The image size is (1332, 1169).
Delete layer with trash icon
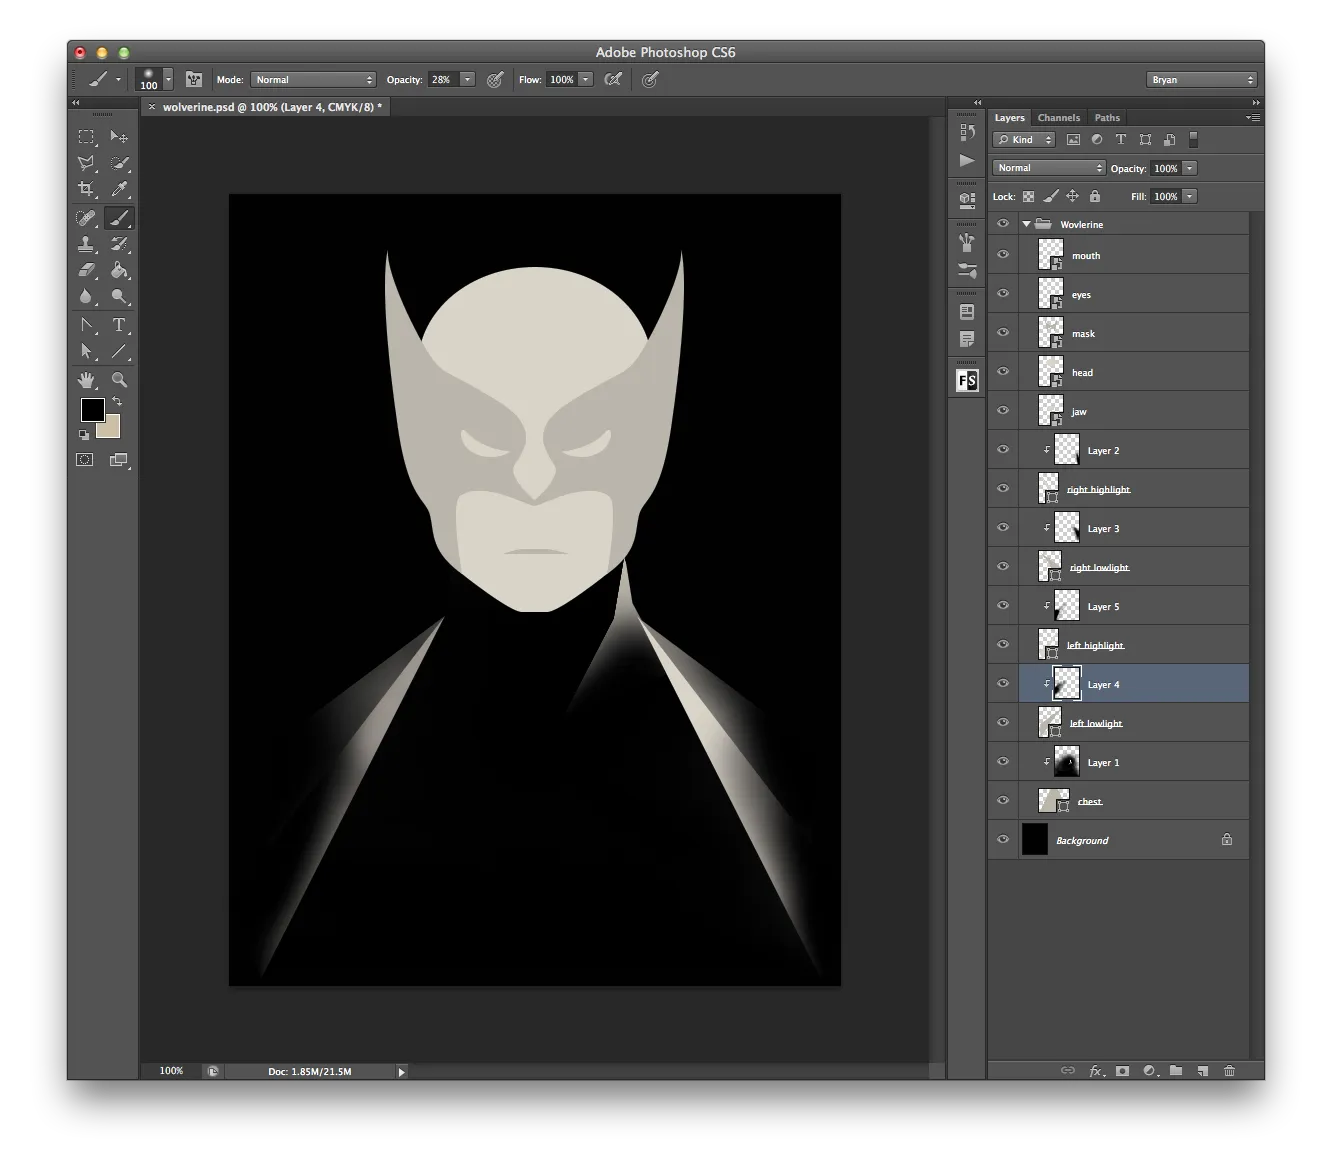1229,1071
